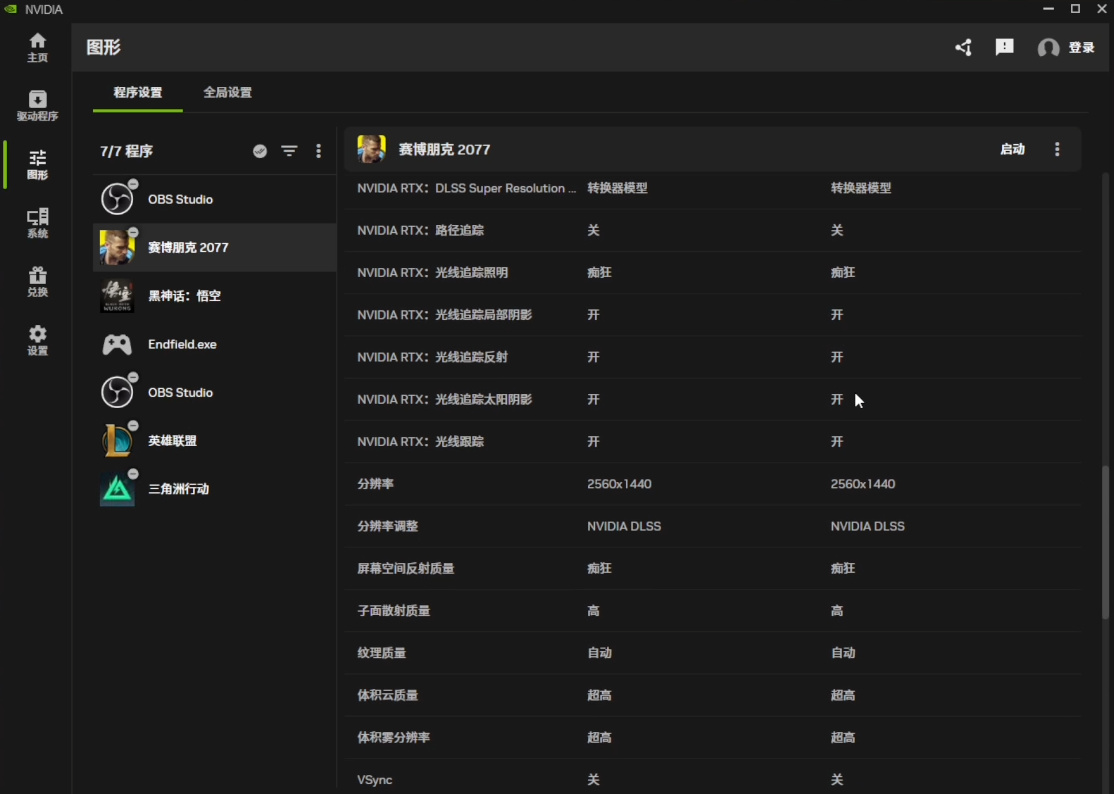Click the 光线跟踪 setting label
The height and width of the screenshot is (794, 1114).
point(421,441)
